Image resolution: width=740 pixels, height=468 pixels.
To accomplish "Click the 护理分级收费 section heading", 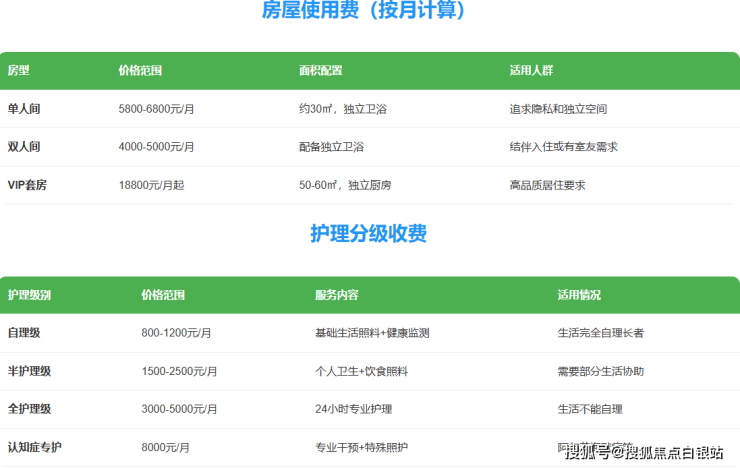I will pyautogui.click(x=368, y=234).
